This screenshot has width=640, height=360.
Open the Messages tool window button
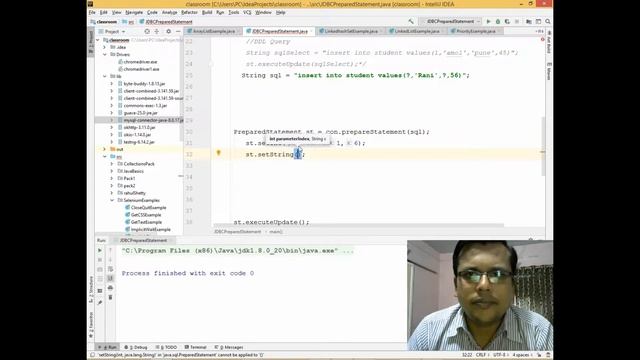229,347
